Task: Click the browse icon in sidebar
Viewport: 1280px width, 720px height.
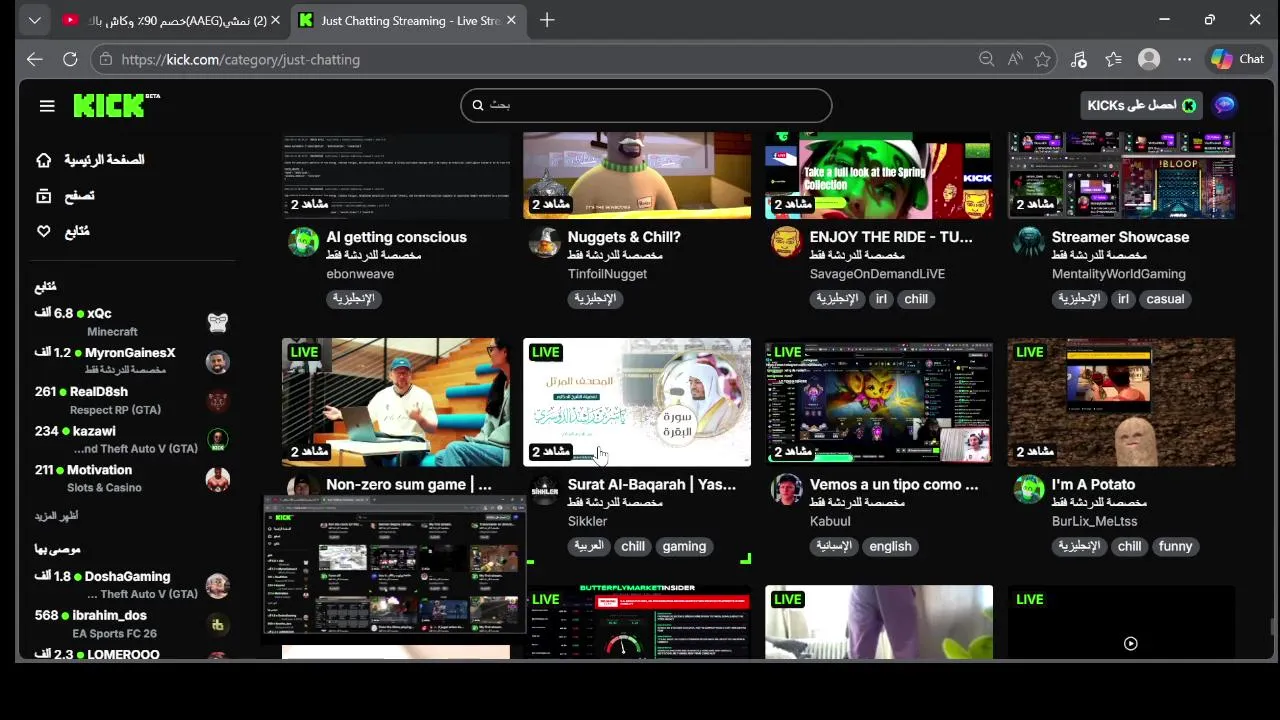Action: click(44, 196)
